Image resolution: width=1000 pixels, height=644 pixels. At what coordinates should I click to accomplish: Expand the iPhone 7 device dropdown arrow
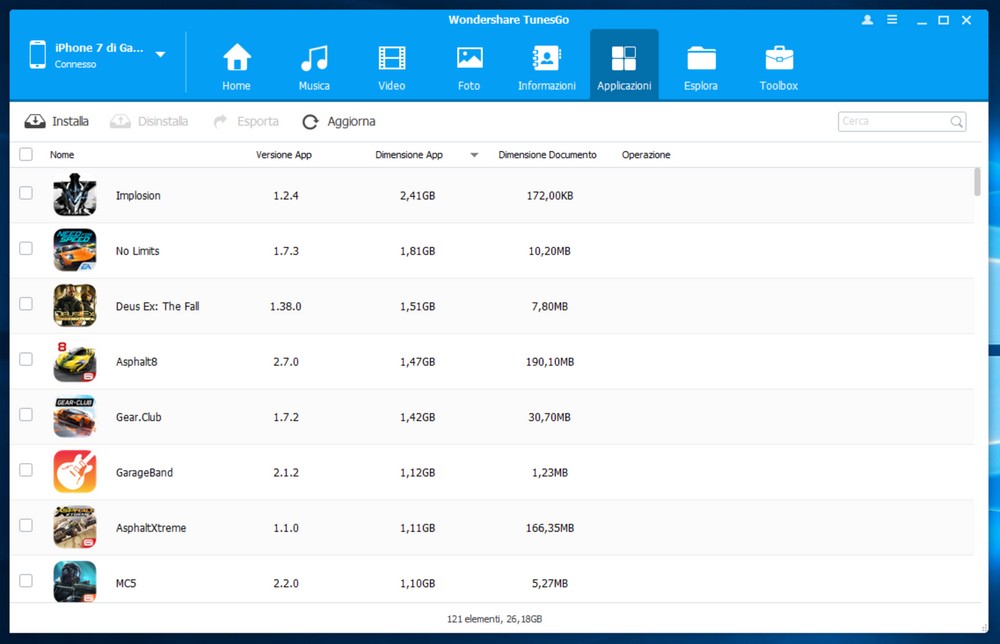click(x=161, y=54)
